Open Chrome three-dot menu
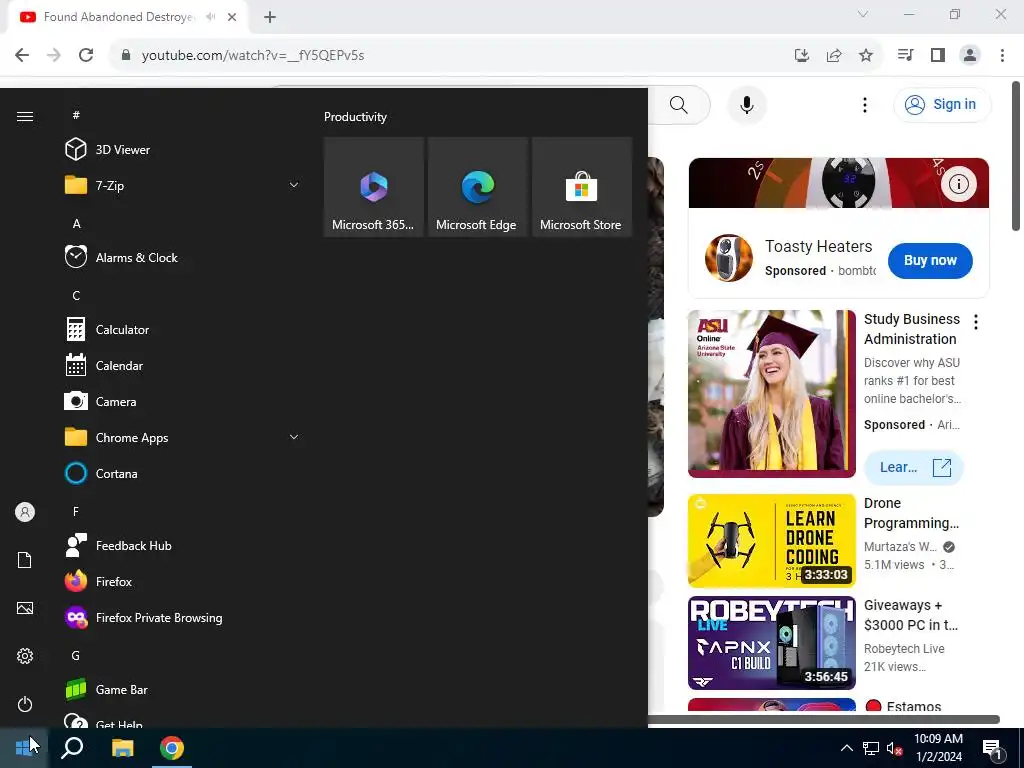This screenshot has width=1024, height=768. 1002,55
